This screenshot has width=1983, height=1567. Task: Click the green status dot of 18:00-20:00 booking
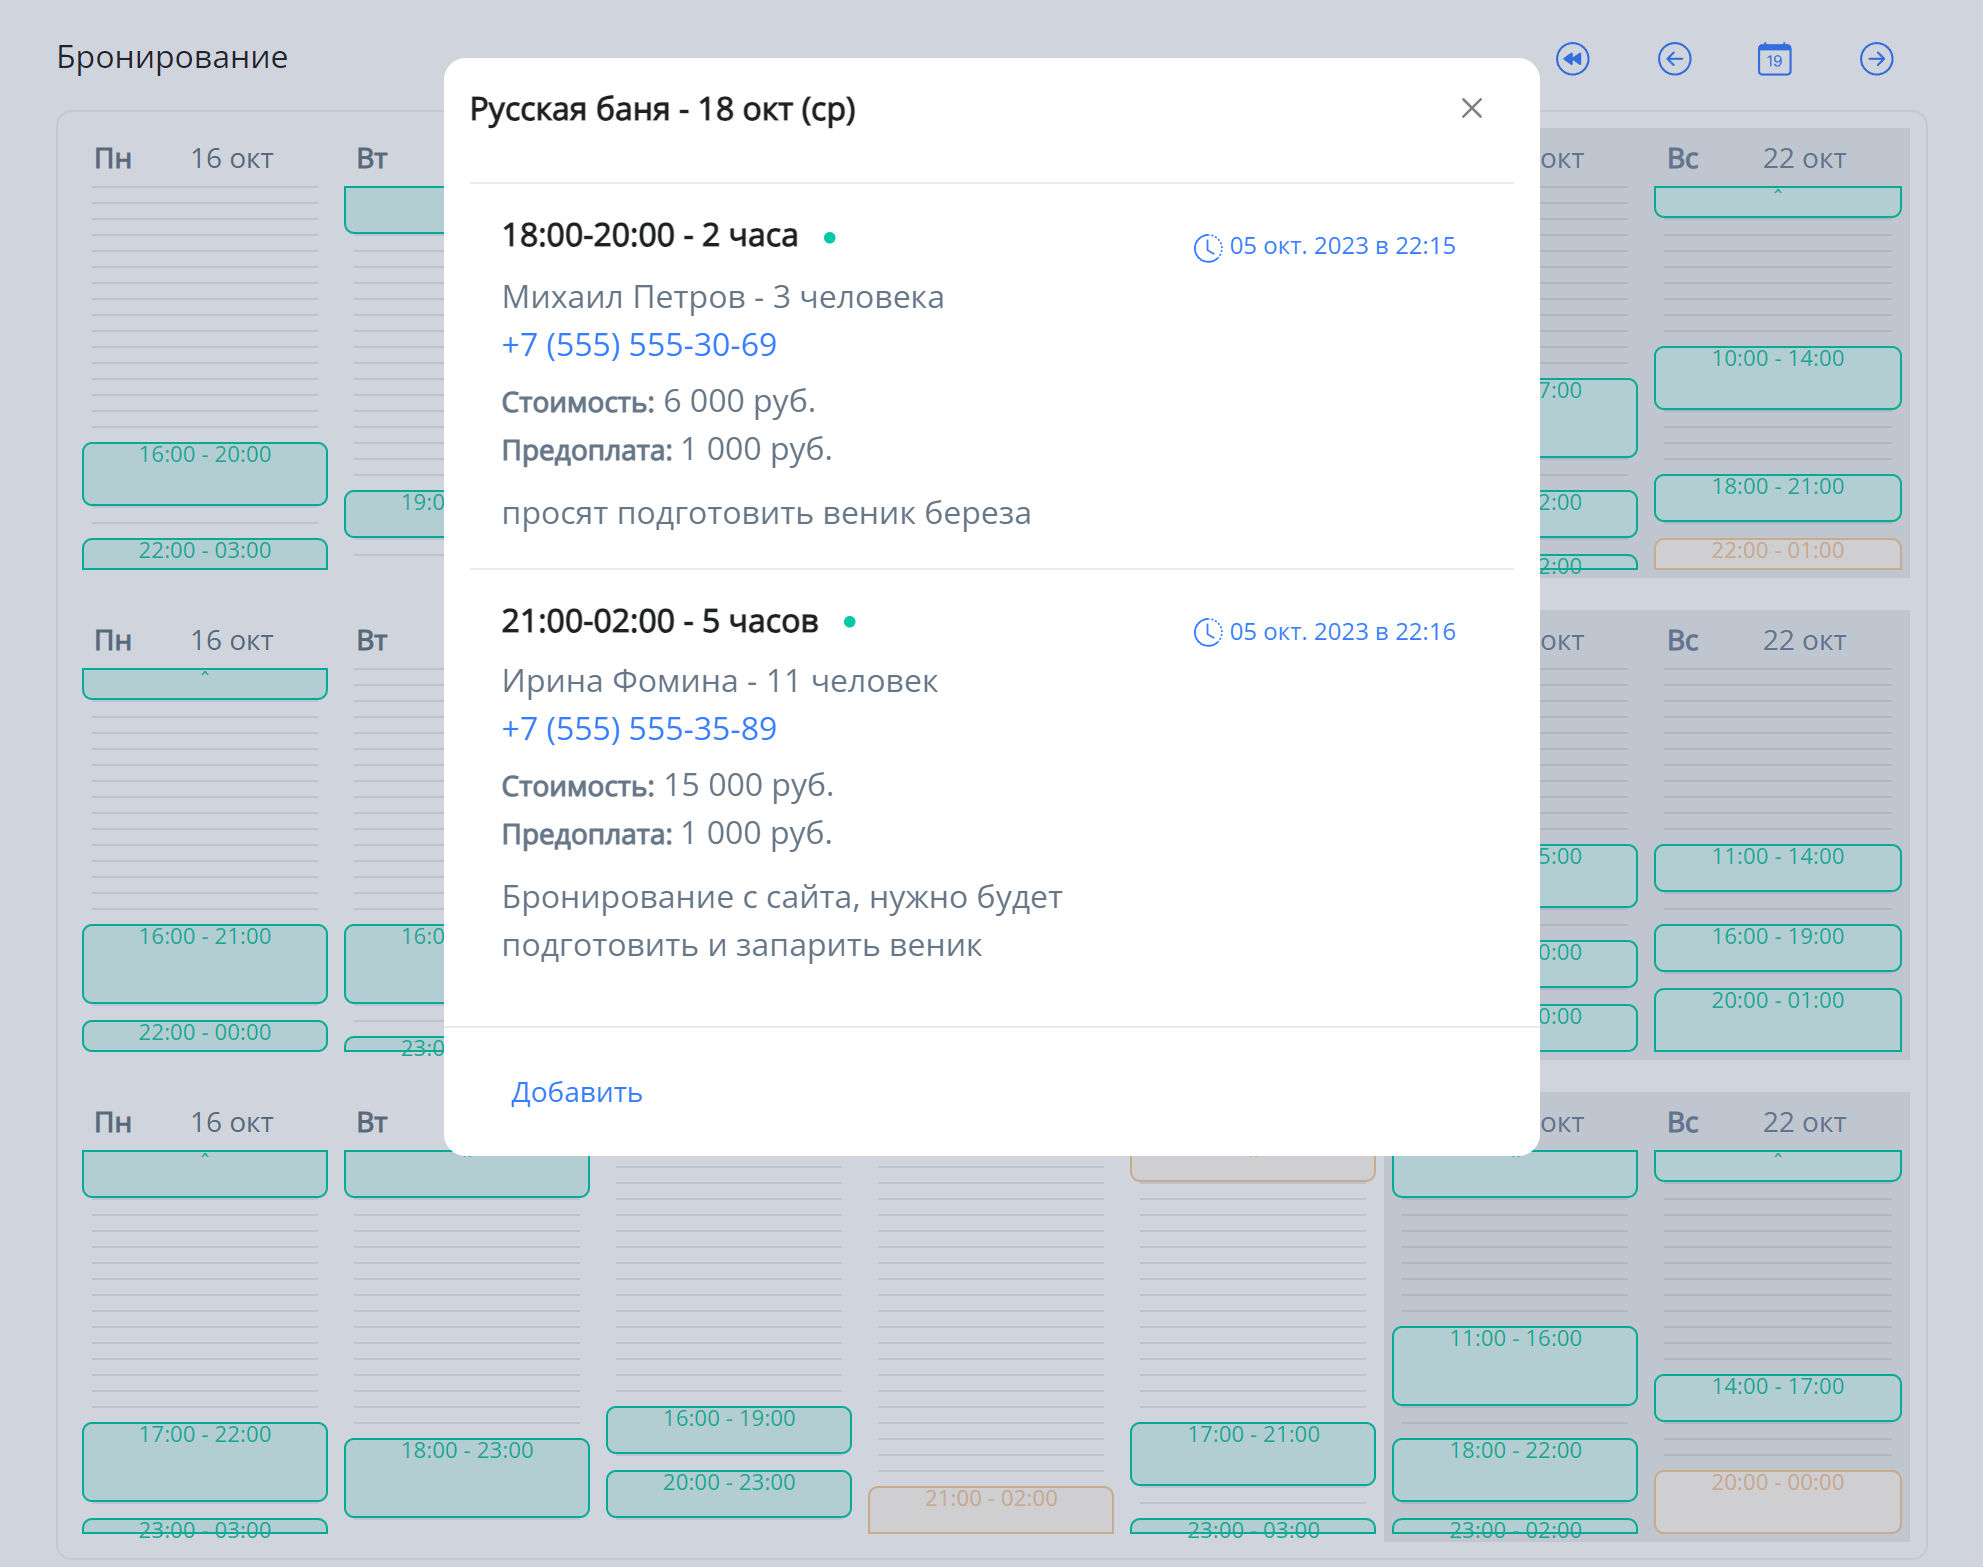[x=829, y=238]
